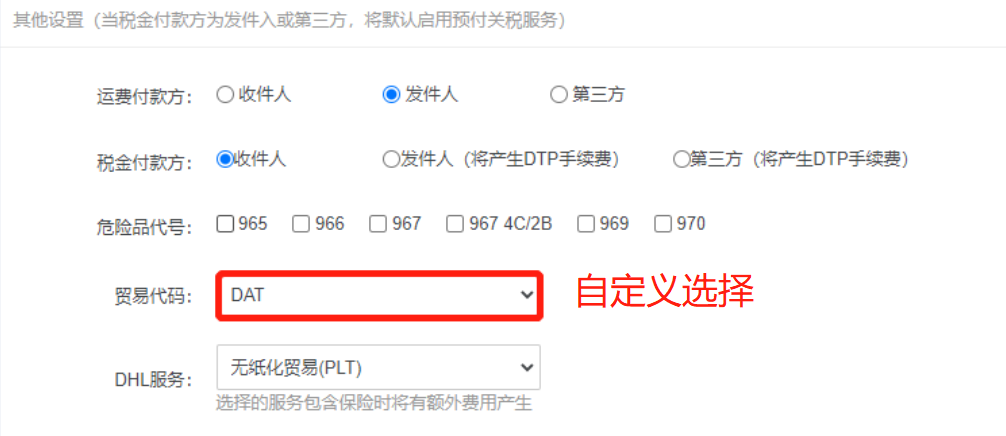Click the 运费付款方 field label
Screen dimensions: 1006x436
click(144, 97)
